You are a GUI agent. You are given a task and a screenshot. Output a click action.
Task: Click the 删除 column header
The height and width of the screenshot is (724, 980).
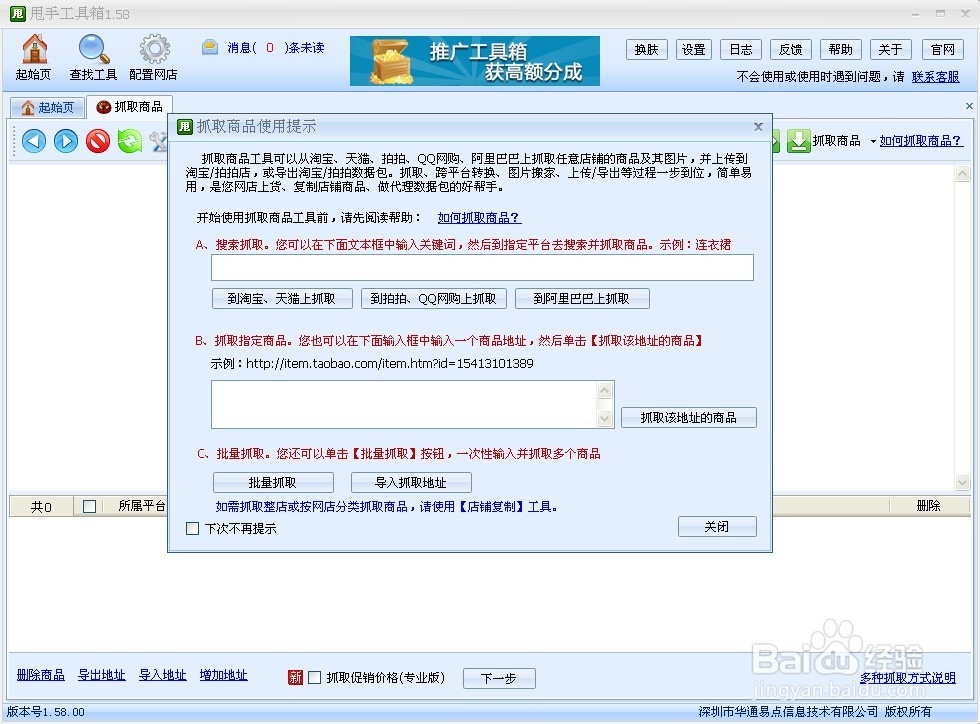click(928, 506)
